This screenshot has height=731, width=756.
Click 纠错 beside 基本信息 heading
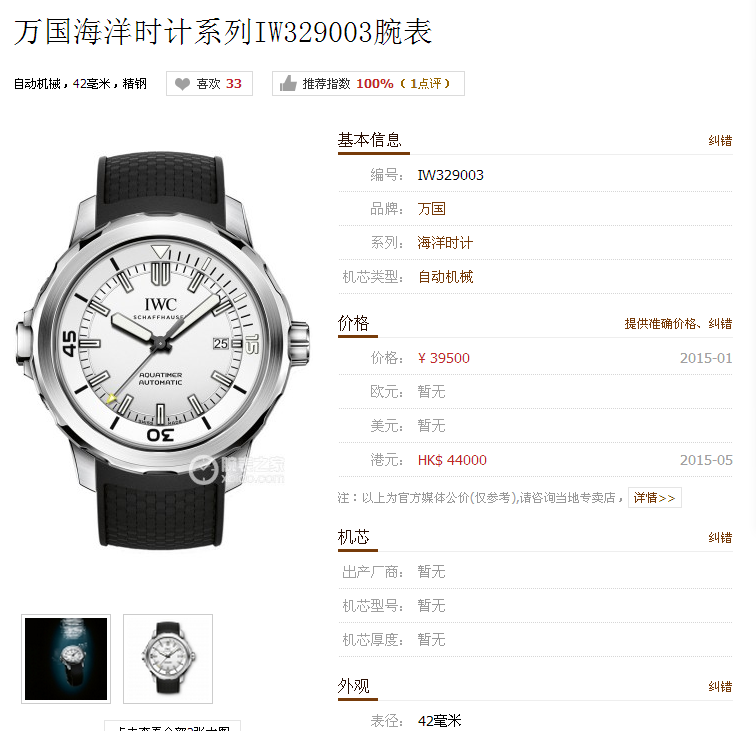[720, 141]
